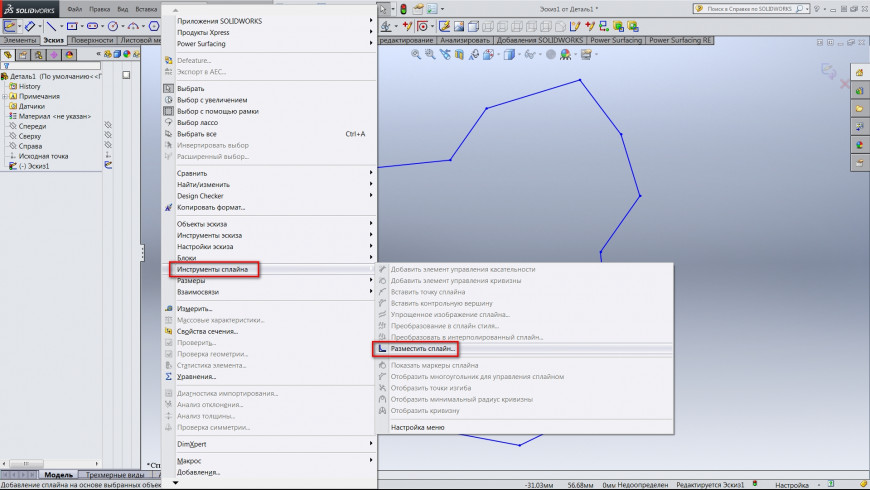Click the Section View icon

tap(459, 54)
